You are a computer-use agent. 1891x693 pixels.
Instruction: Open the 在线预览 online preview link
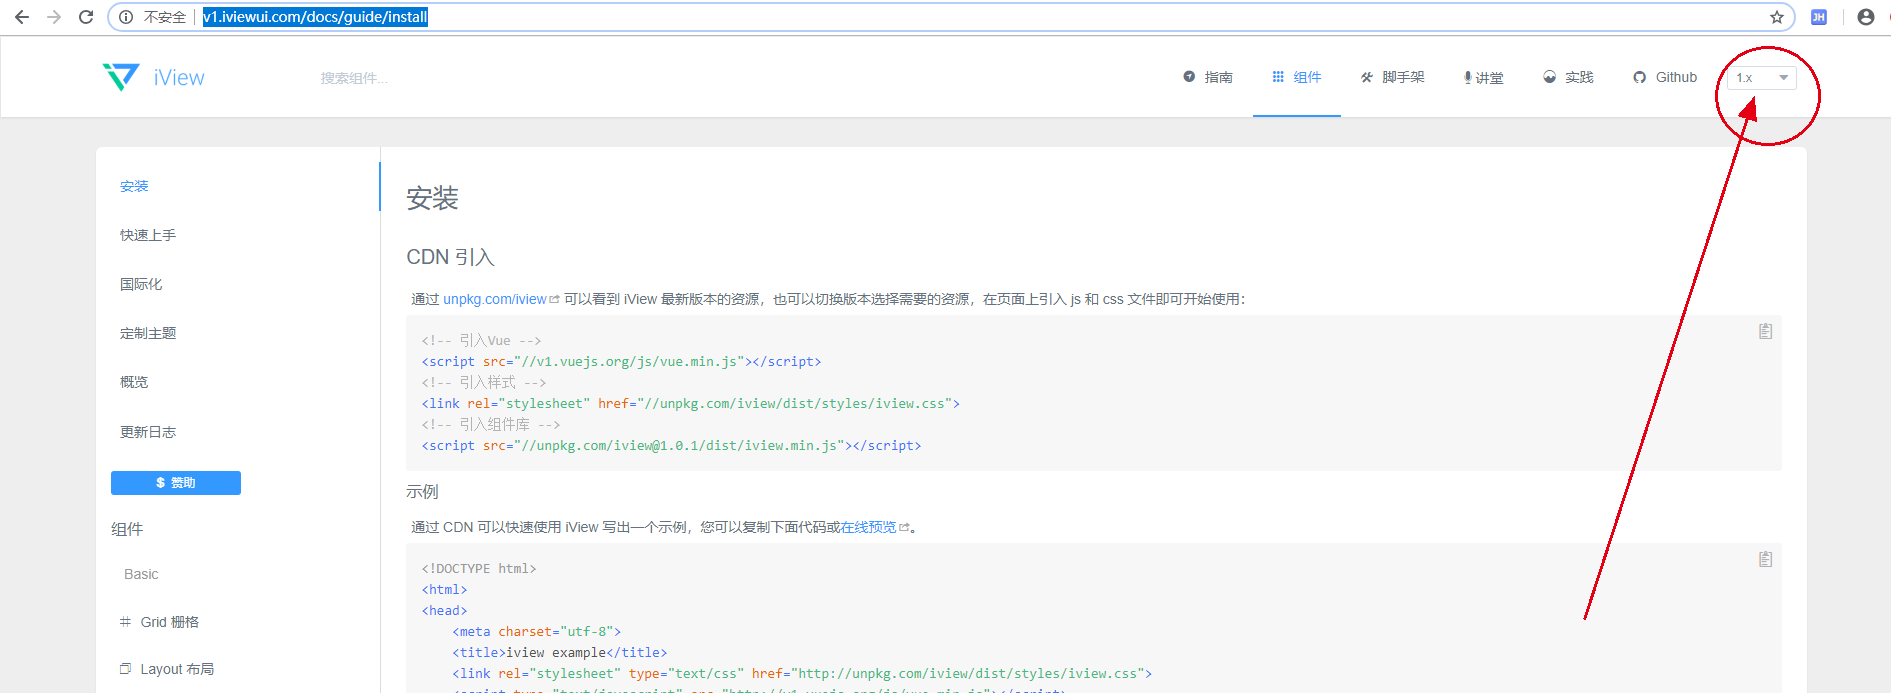click(868, 527)
